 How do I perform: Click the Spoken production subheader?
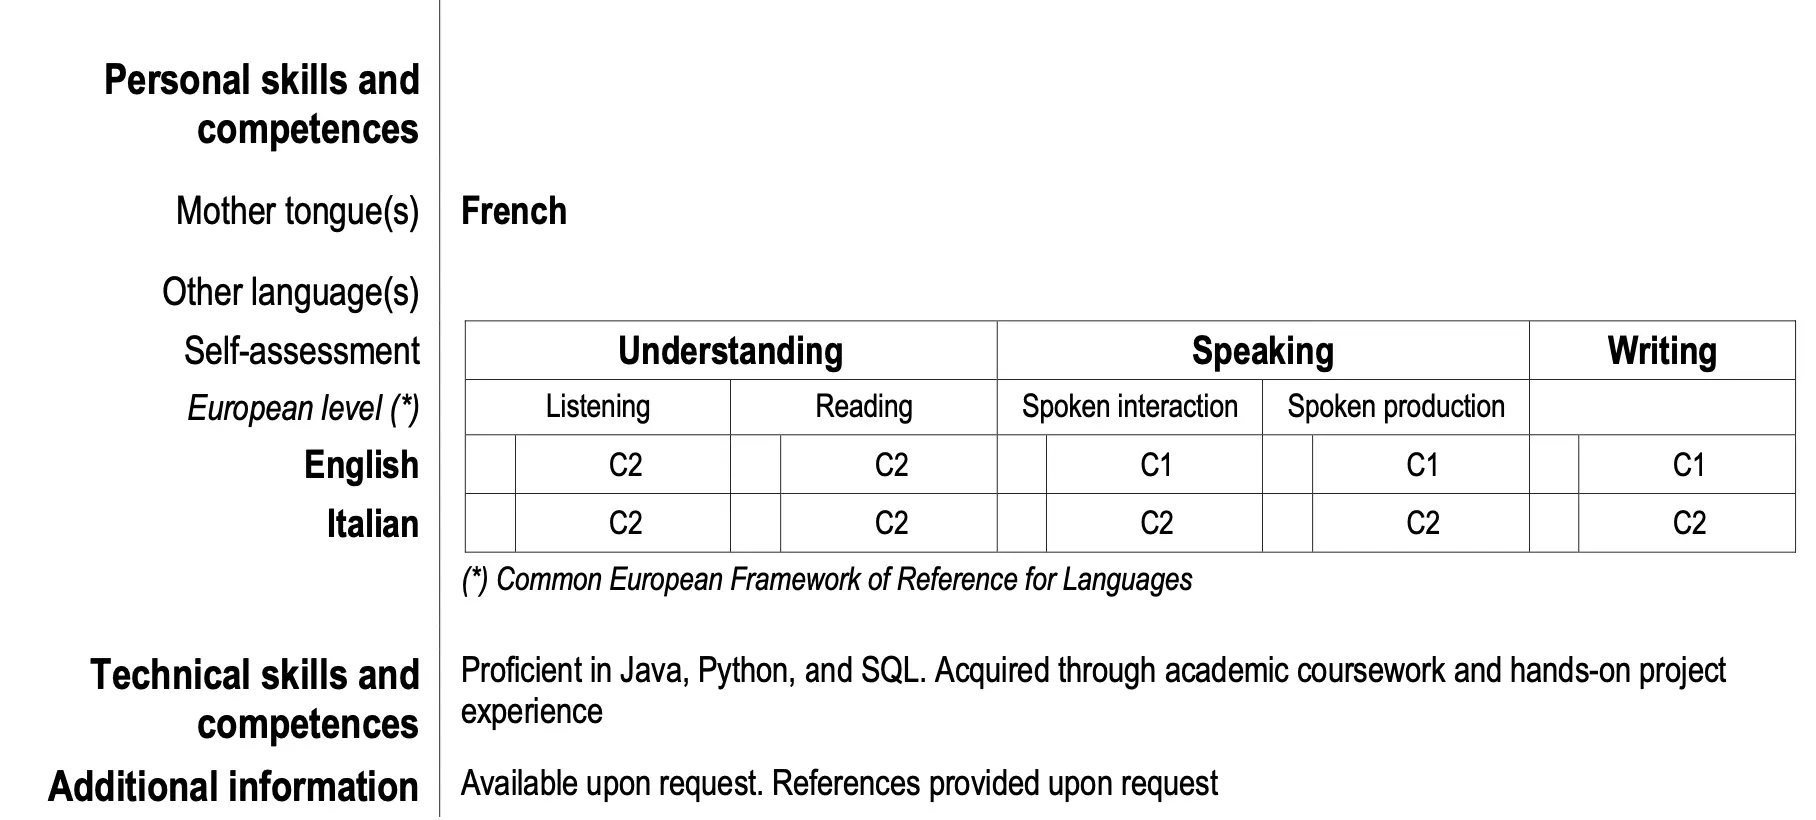(x=1395, y=407)
